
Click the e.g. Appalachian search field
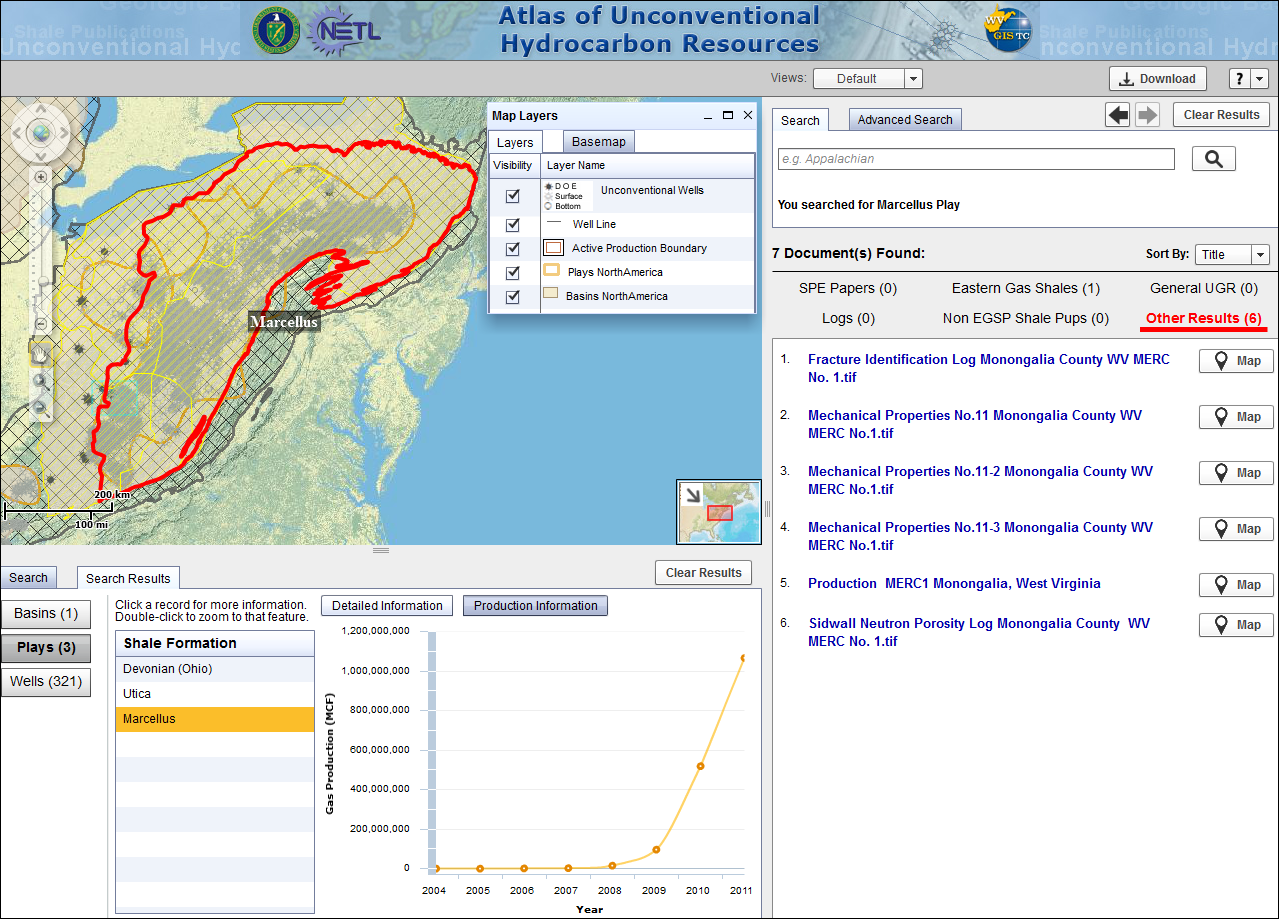(976, 159)
